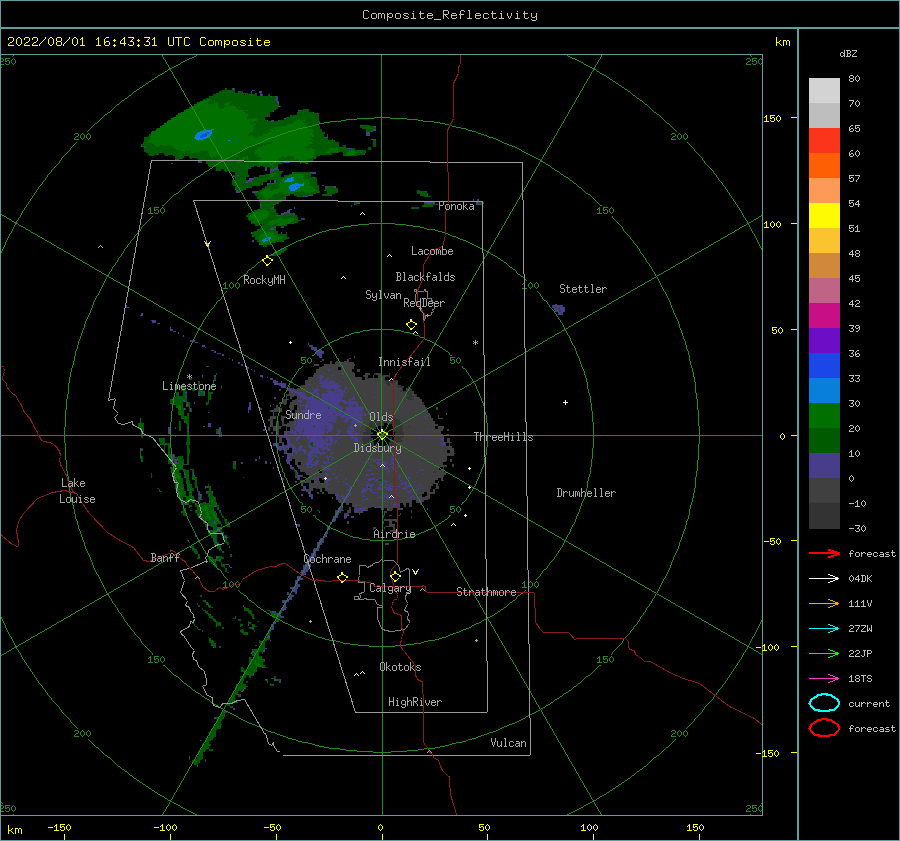Click the Olds label
The width and height of the screenshot is (900, 841).
click(381, 417)
